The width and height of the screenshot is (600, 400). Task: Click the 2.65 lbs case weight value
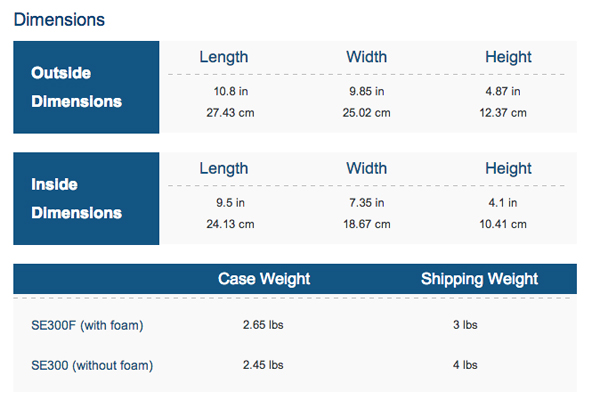tap(263, 325)
